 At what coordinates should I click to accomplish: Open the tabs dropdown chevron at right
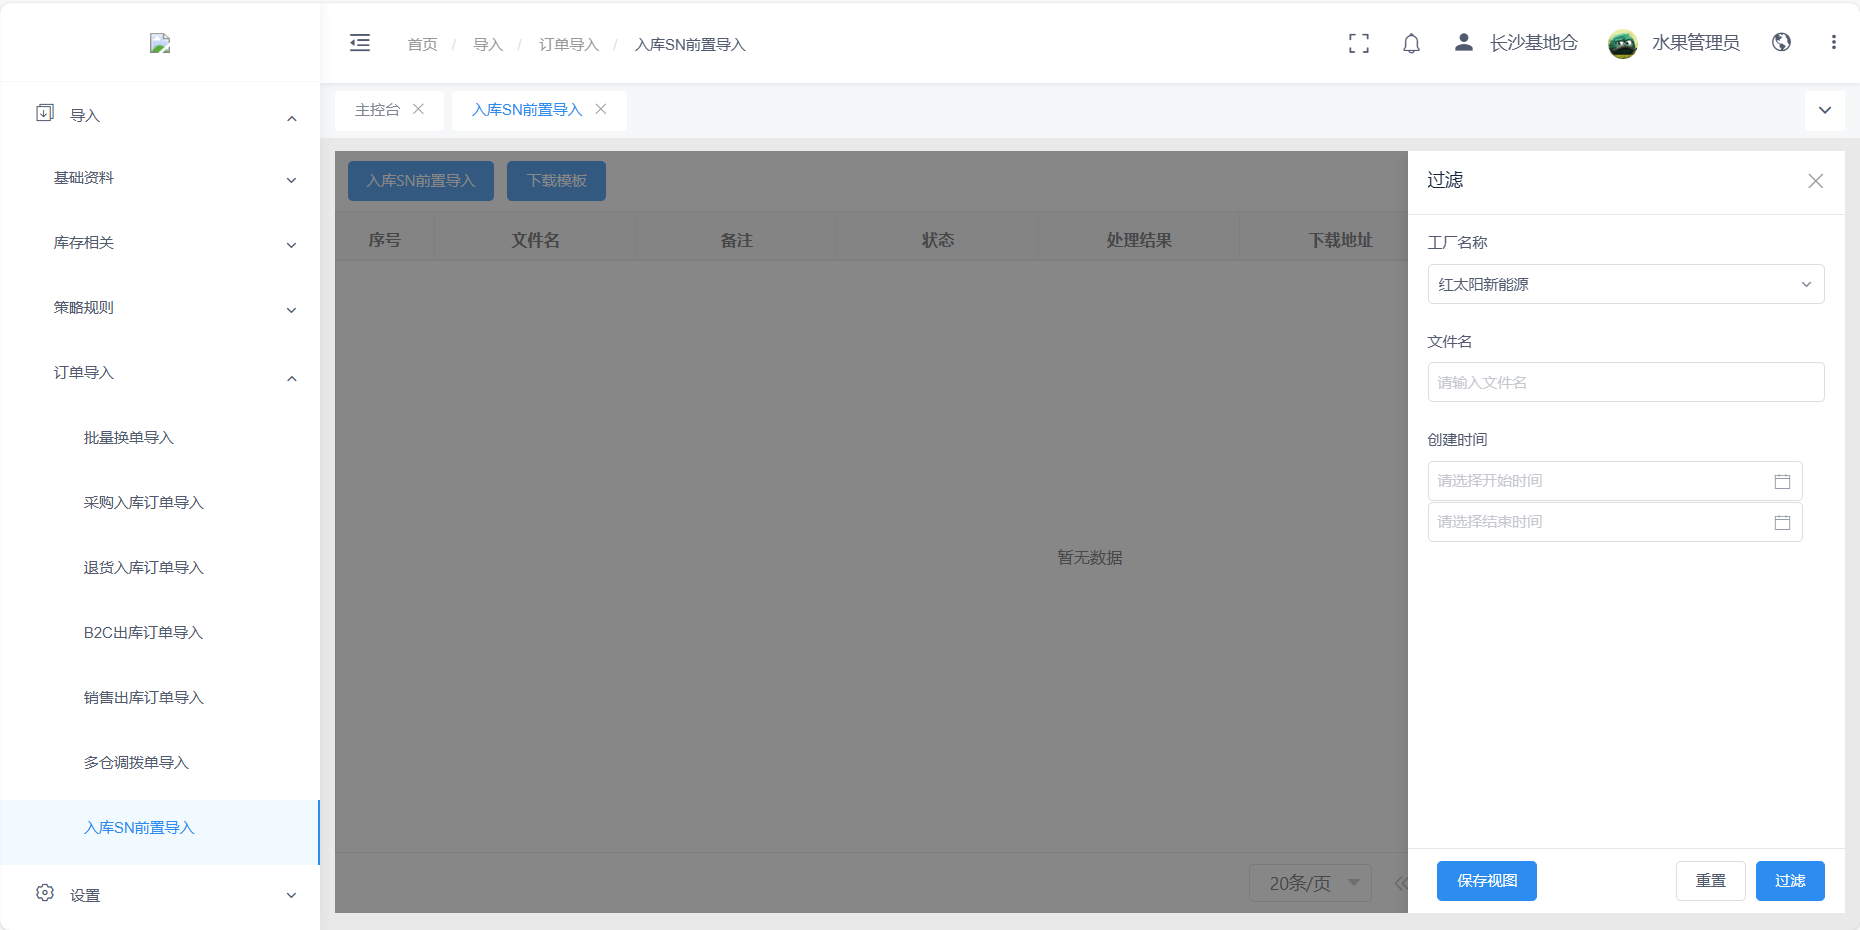pos(1825,110)
